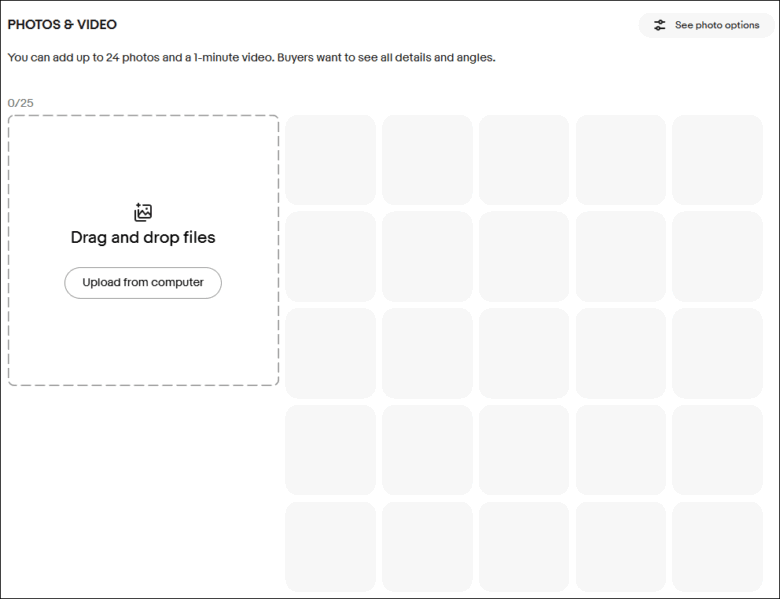This screenshot has width=780, height=599.
Task: Click middle photo slot in second row
Action: (524, 256)
